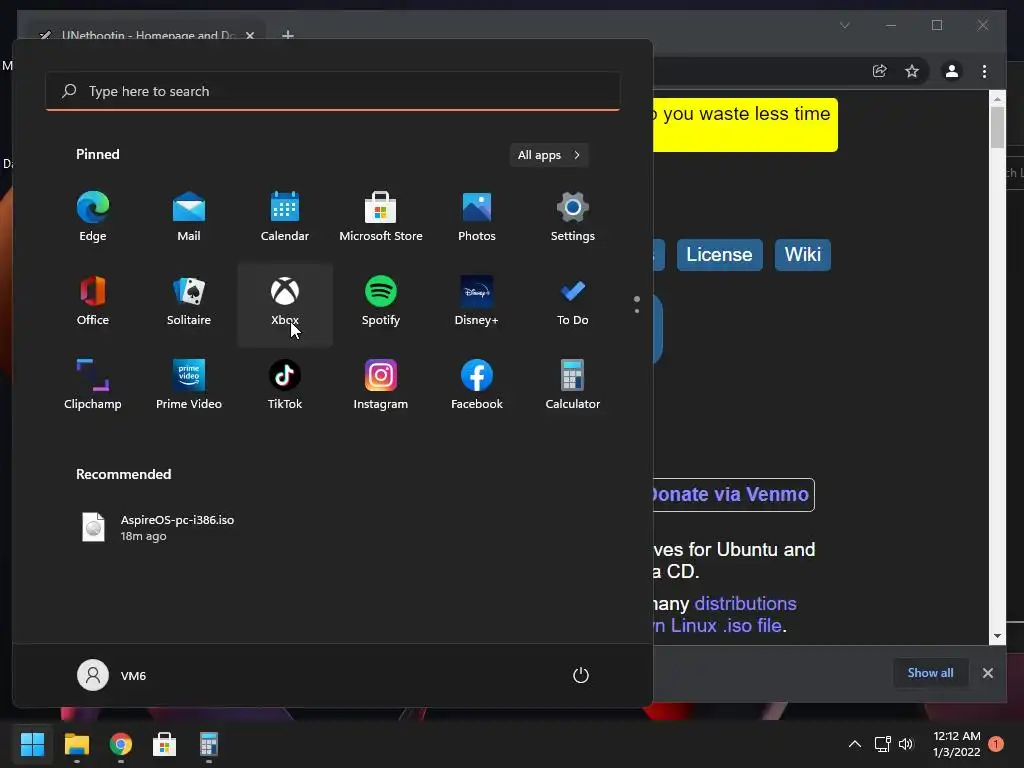Open File Explorer from the taskbar
Image resolution: width=1024 pixels, height=768 pixels.
pos(76,744)
